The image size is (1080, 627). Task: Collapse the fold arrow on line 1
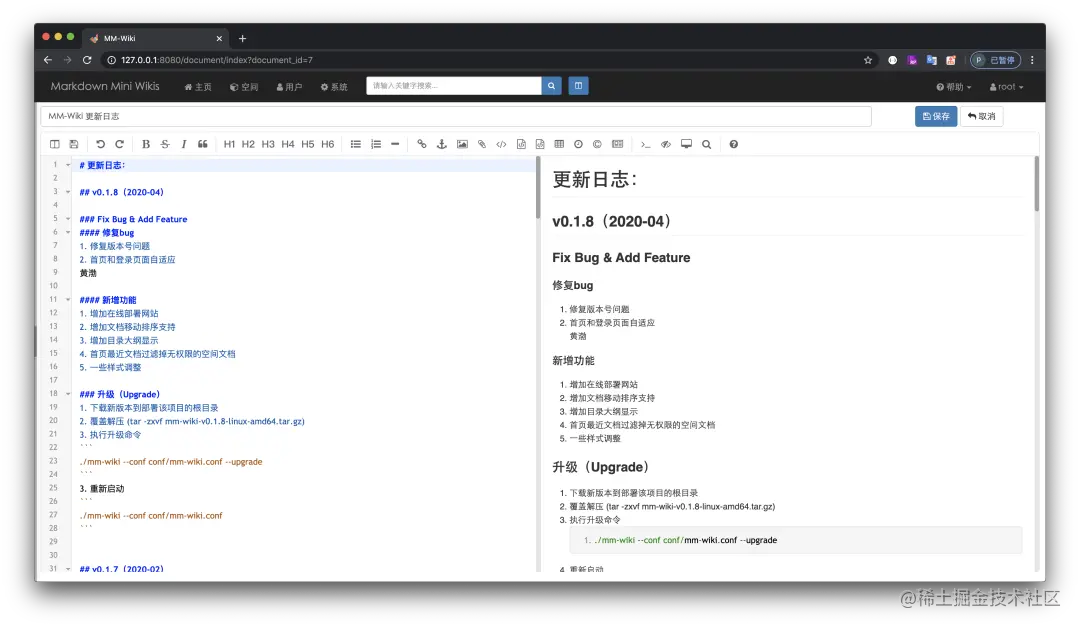(68, 165)
